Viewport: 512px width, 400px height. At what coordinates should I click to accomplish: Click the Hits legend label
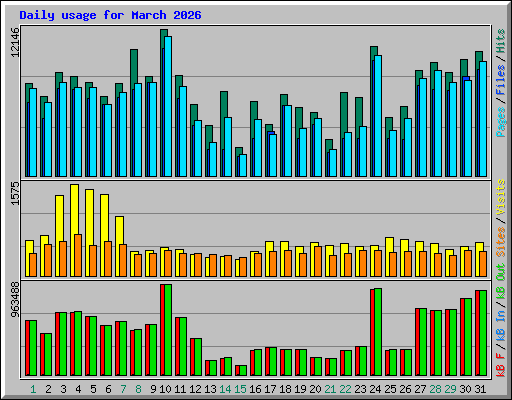[x=501, y=41]
